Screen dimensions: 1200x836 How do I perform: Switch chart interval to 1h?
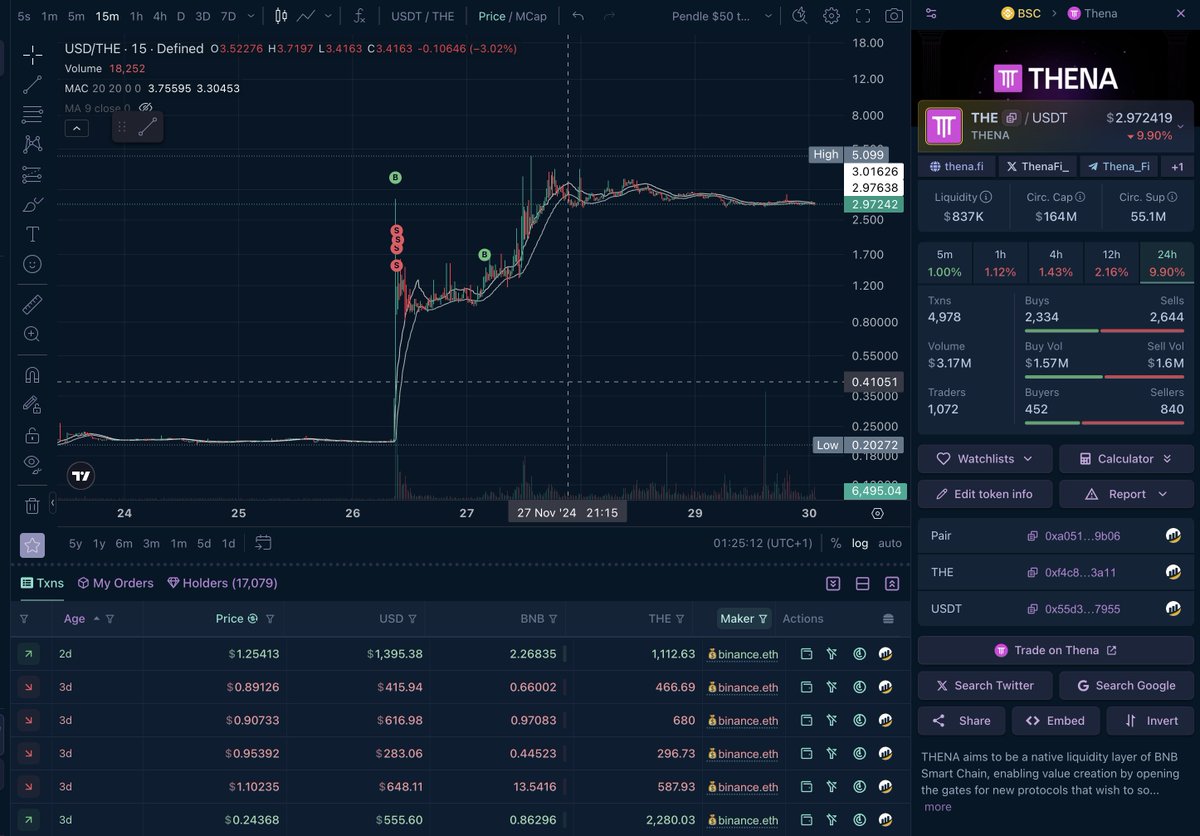pyautogui.click(x=136, y=16)
